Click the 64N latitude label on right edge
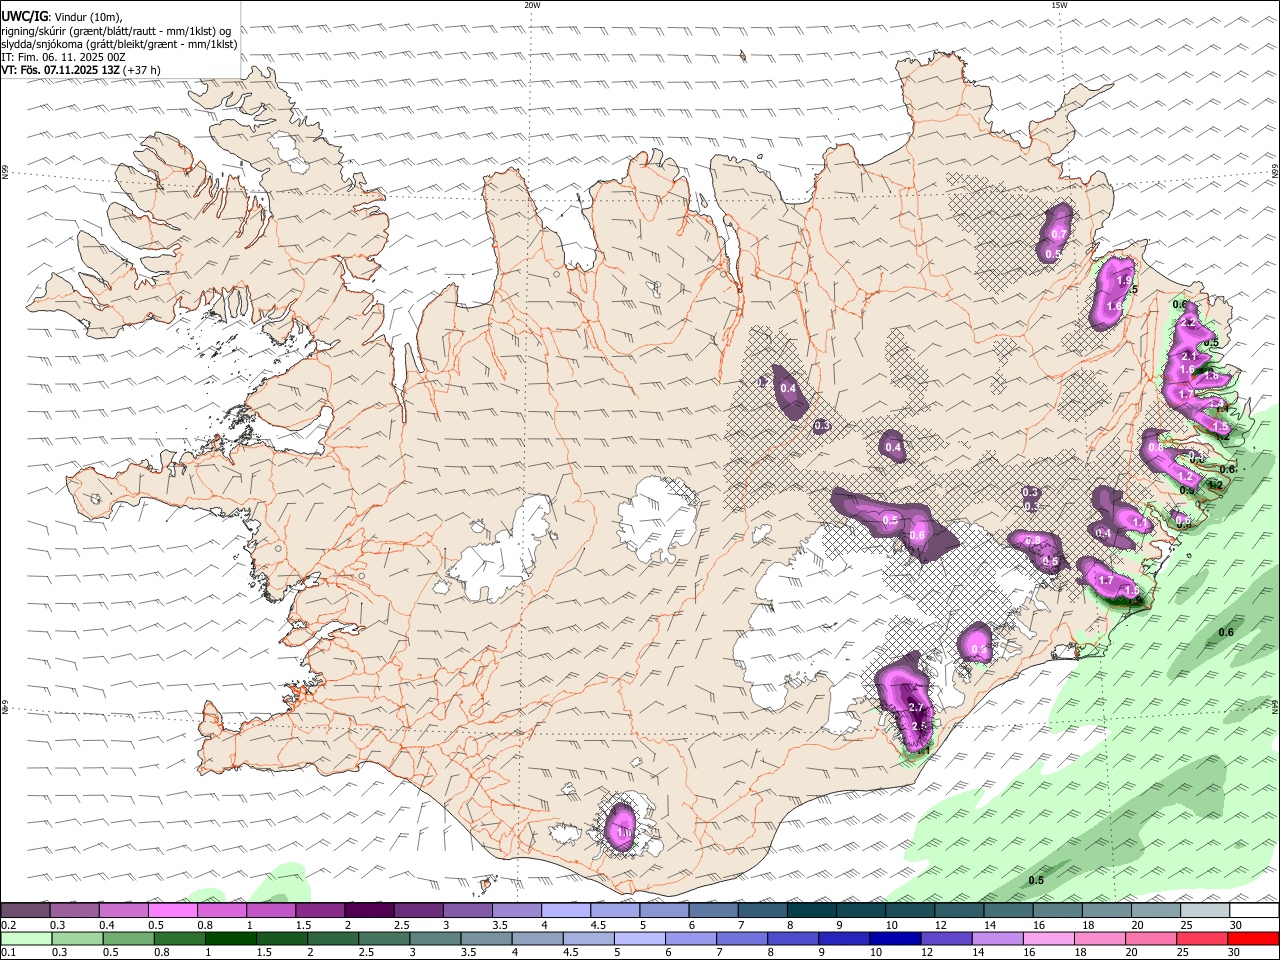The image size is (1280, 960). [x=1275, y=707]
